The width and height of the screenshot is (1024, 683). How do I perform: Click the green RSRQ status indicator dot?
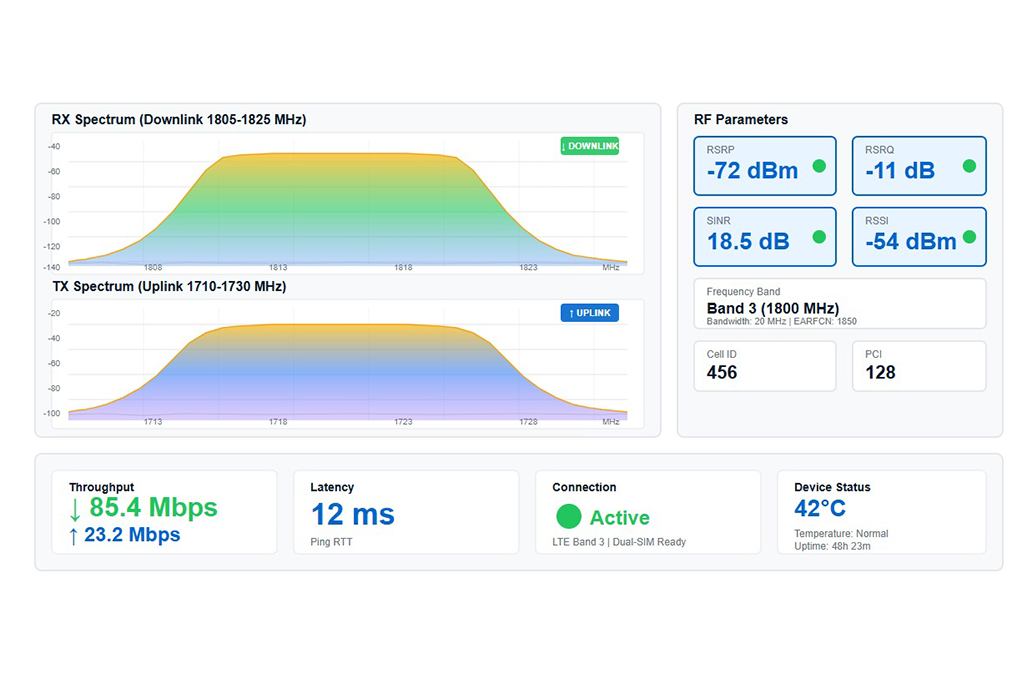click(x=969, y=166)
